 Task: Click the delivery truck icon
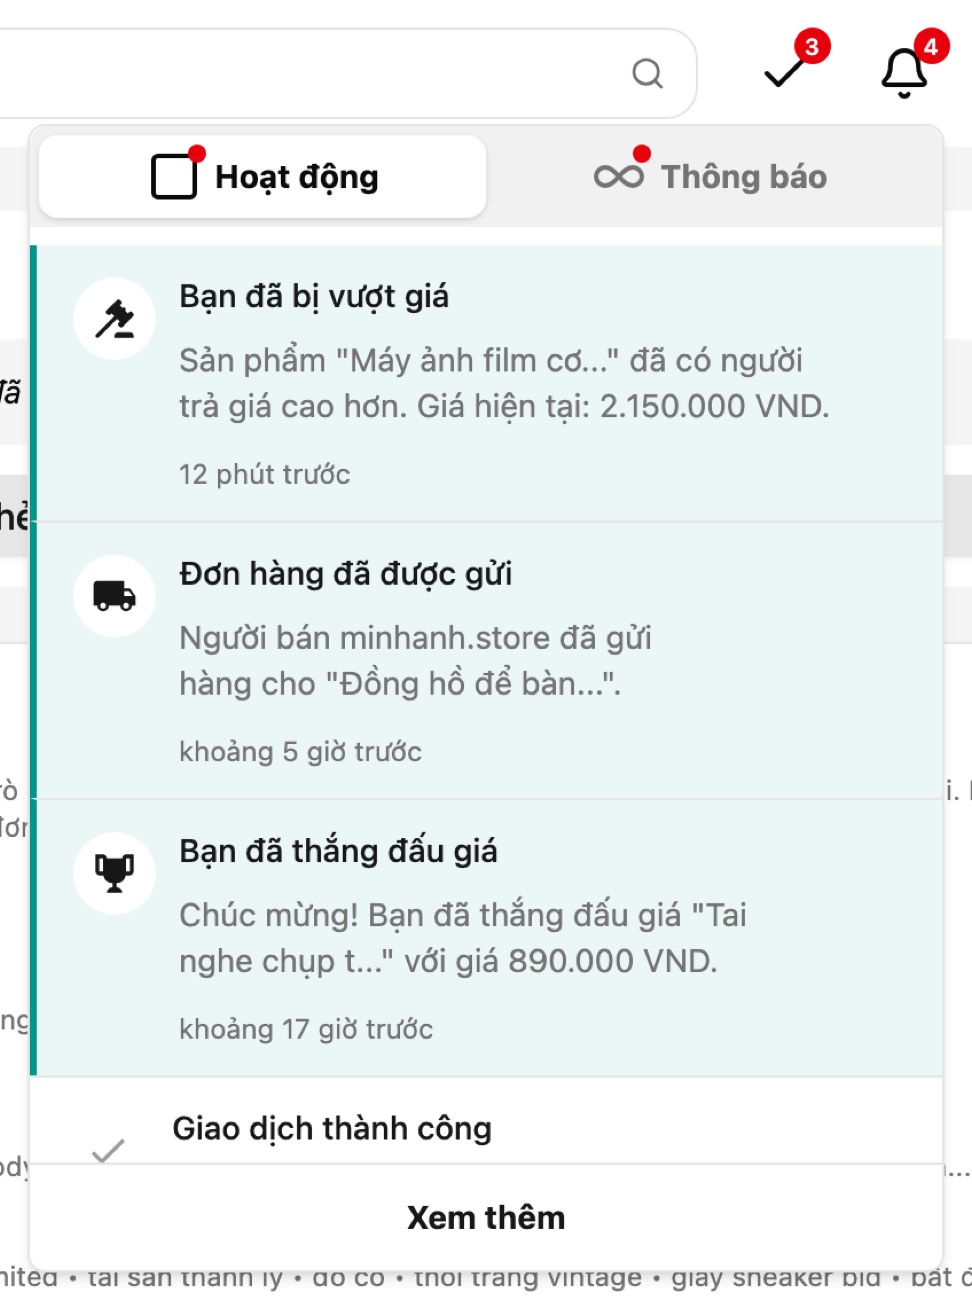pos(115,596)
